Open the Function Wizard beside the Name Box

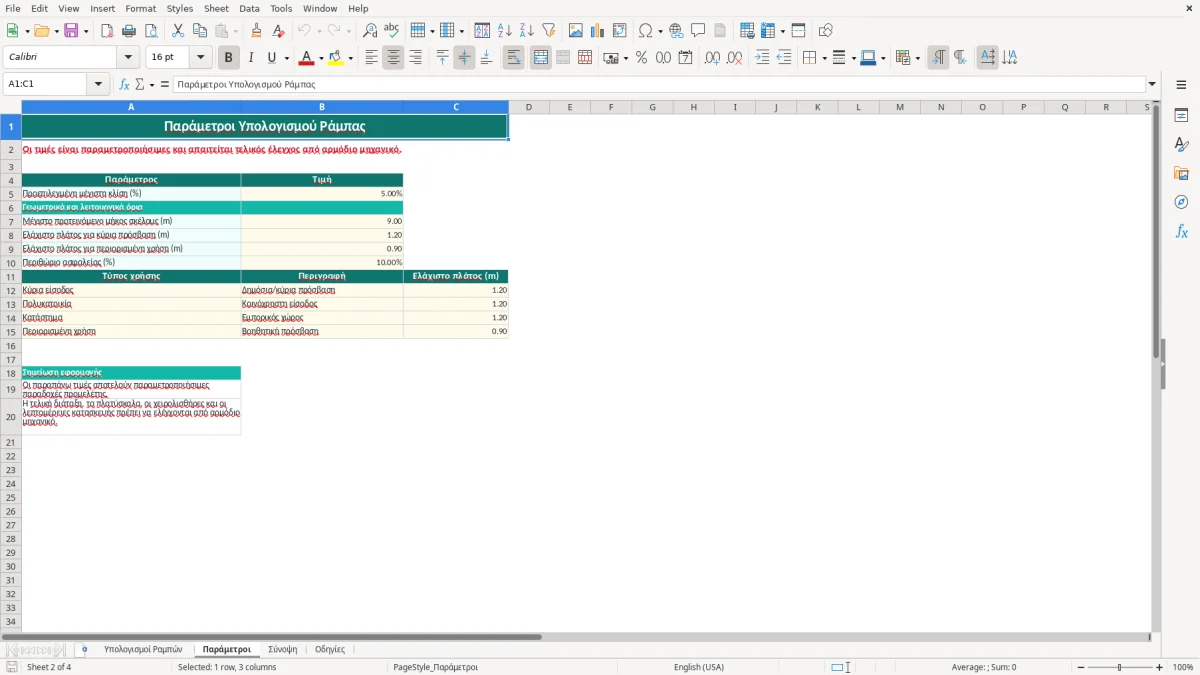(124, 84)
